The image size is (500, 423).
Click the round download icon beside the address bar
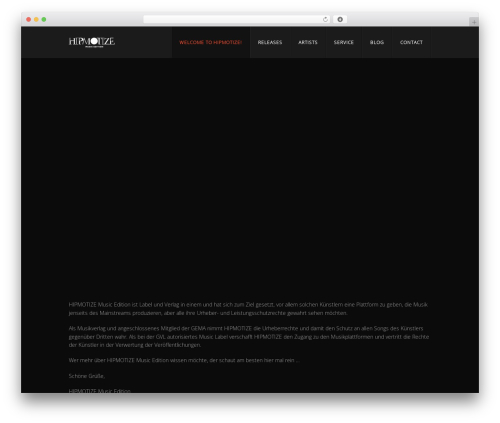click(340, 19)
